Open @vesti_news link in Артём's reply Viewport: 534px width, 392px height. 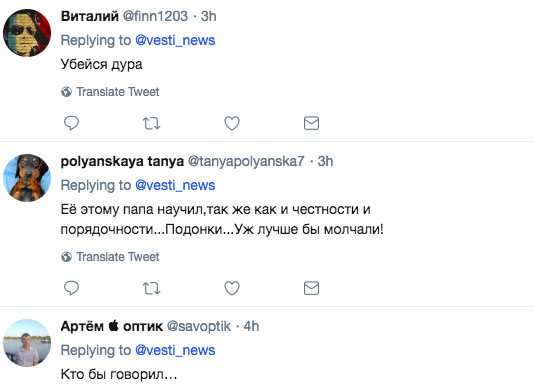[x=175, y=350]
